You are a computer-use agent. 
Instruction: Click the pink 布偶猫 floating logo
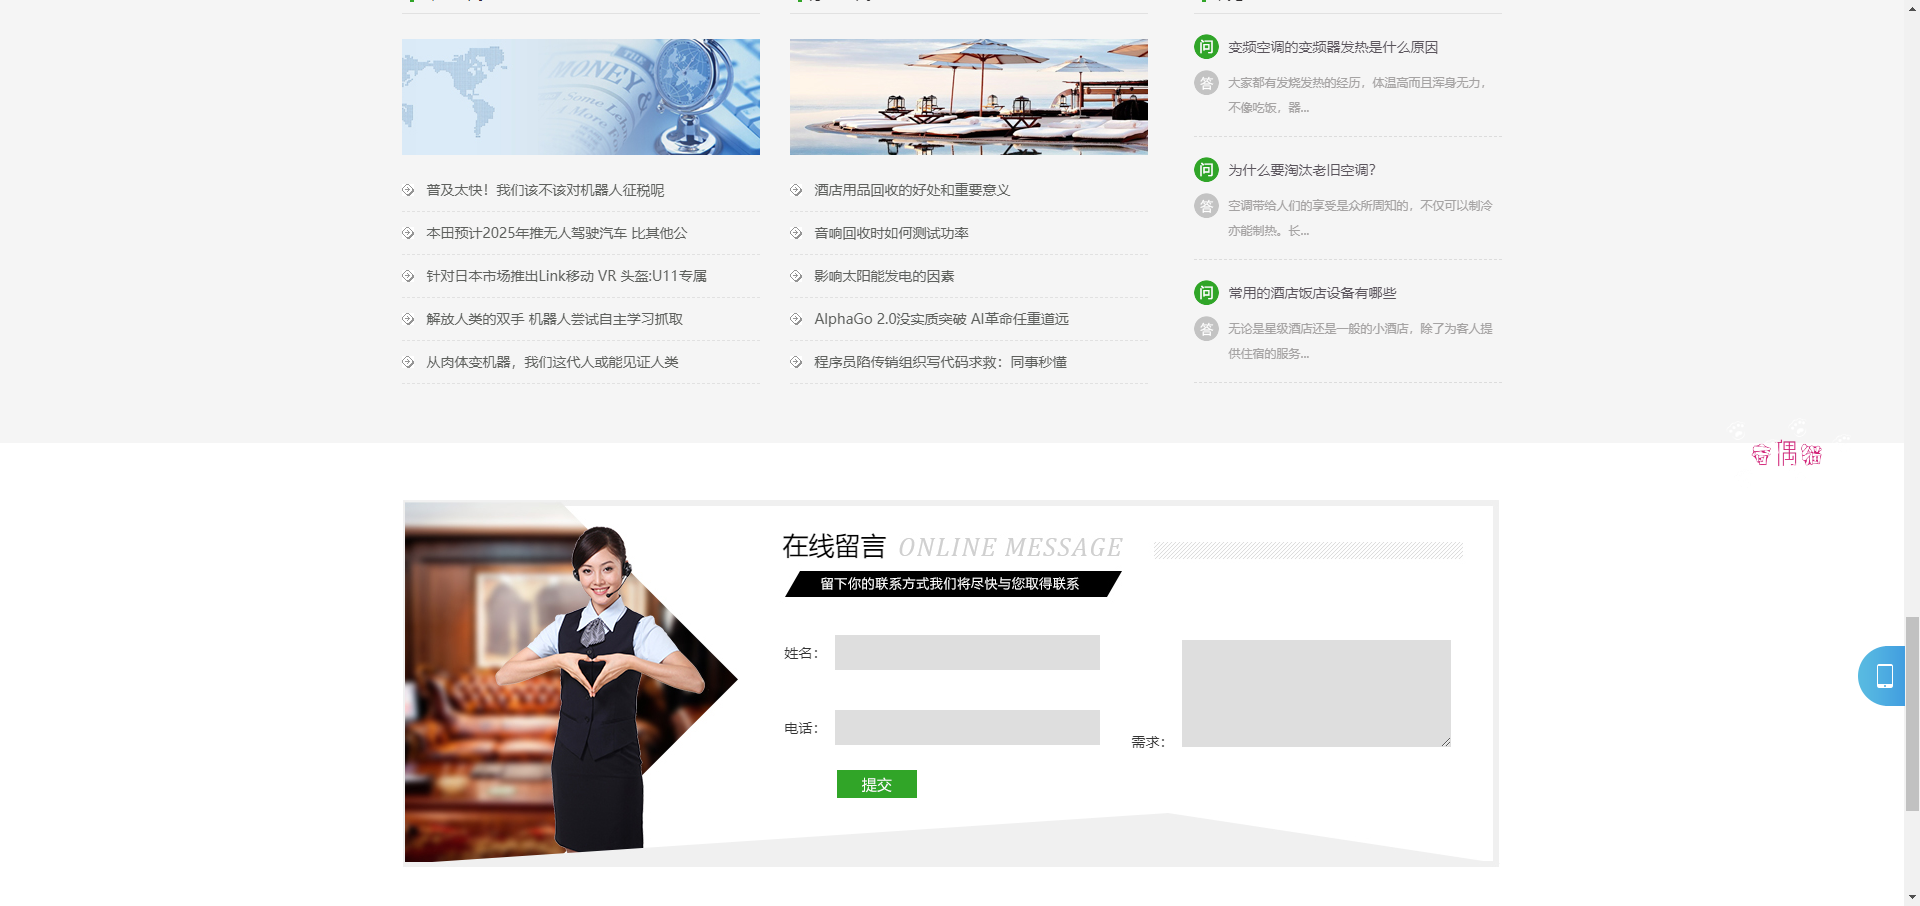click(1787, 453)
